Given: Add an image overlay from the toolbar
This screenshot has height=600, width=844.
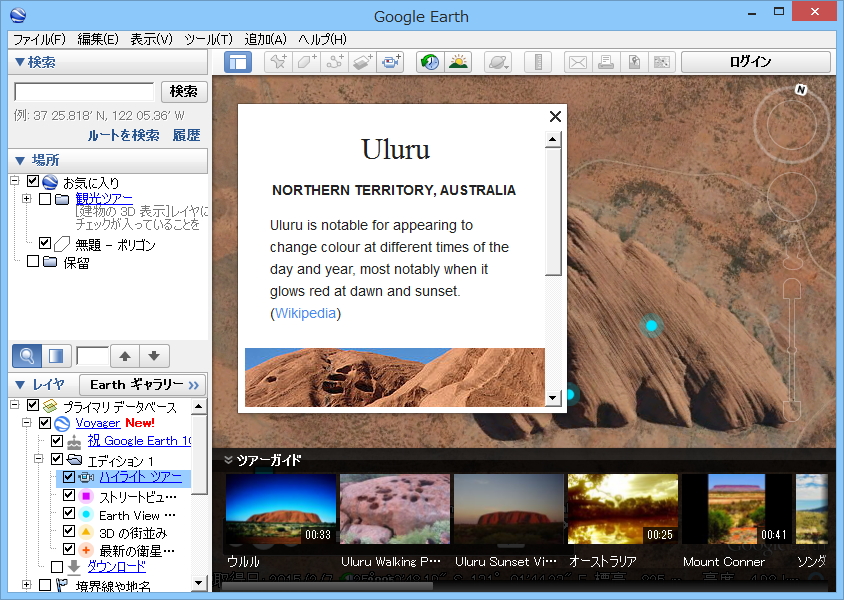Looking at the screenshot, I should pyautogui.click(x=362, y=62).
